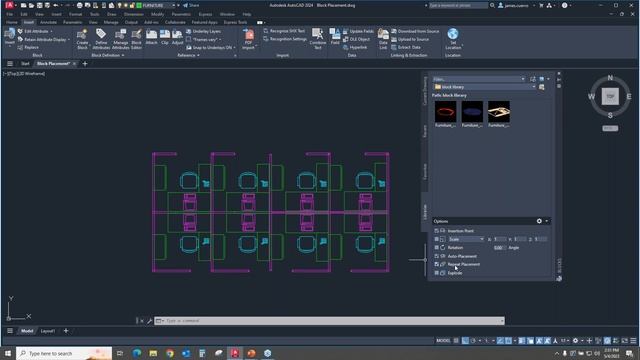
Task: Open the Blocks palette options gear
Action: pos(539,221)
